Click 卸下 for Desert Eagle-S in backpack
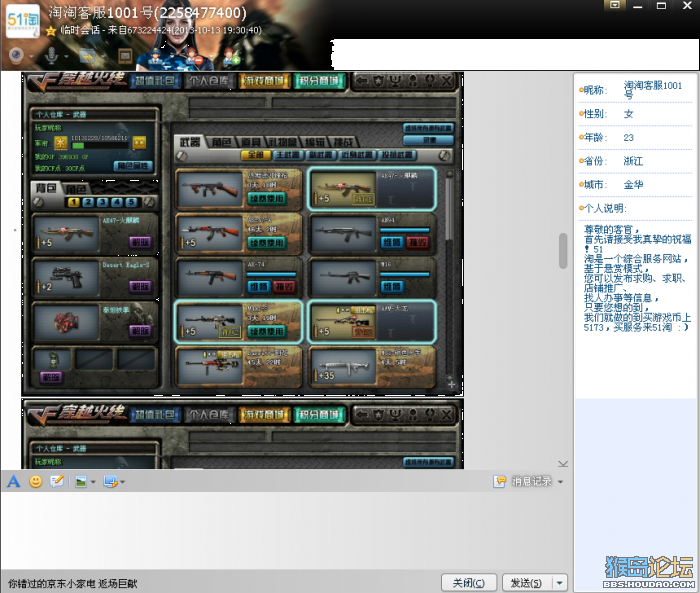 140,286
